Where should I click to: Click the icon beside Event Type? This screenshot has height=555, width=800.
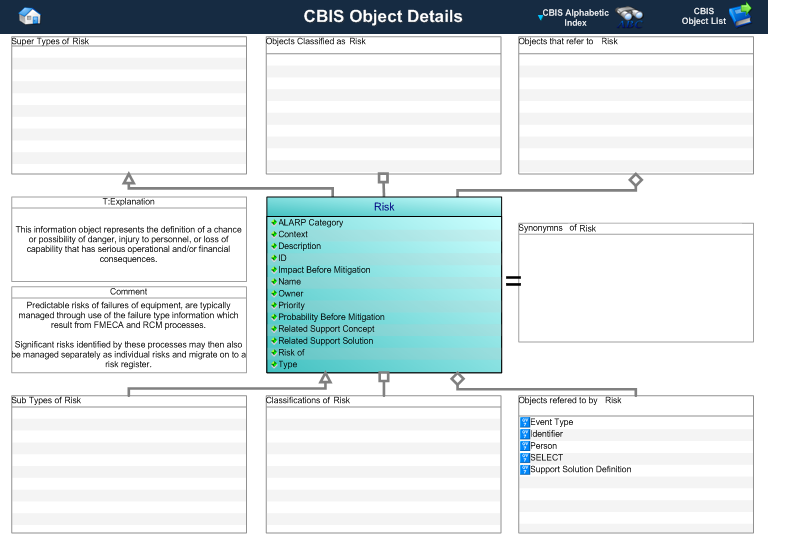[x=524, y=422]
